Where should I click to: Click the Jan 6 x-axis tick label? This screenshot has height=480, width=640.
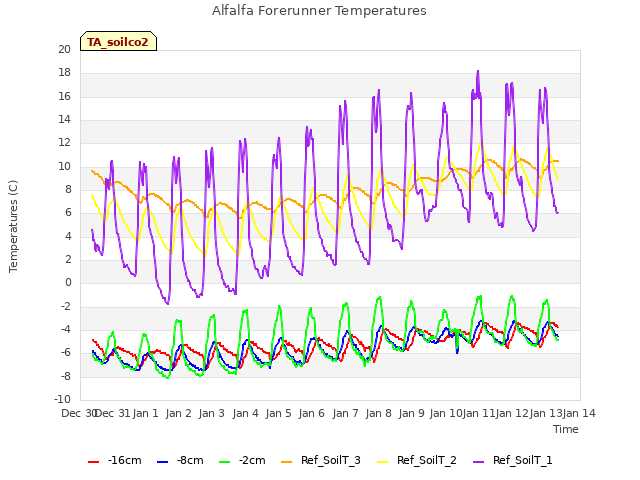312,413
